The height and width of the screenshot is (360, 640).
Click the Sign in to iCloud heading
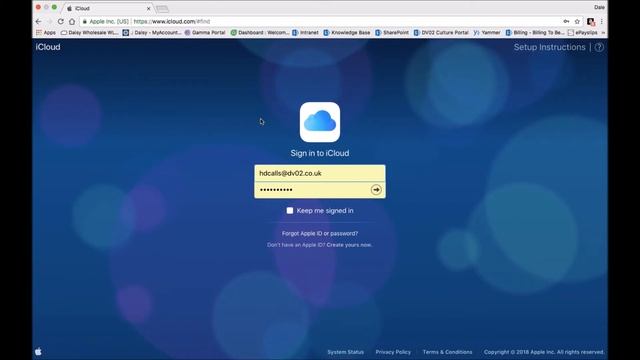coord(320,153)
